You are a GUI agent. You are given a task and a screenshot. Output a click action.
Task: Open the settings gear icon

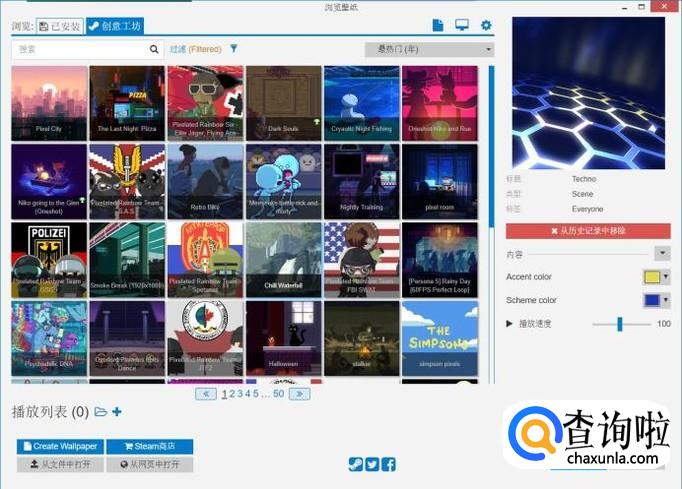coord(486,25)
